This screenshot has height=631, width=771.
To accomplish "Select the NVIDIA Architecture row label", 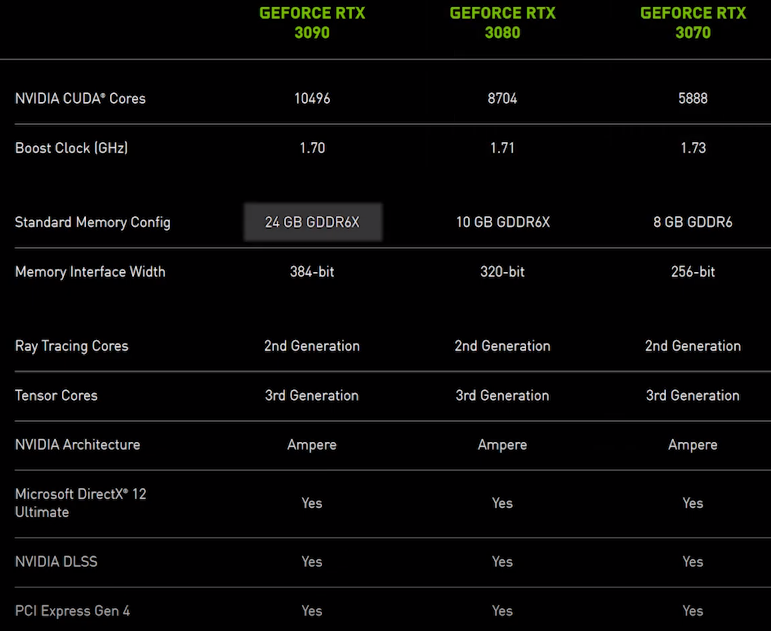I will [77, 445].
